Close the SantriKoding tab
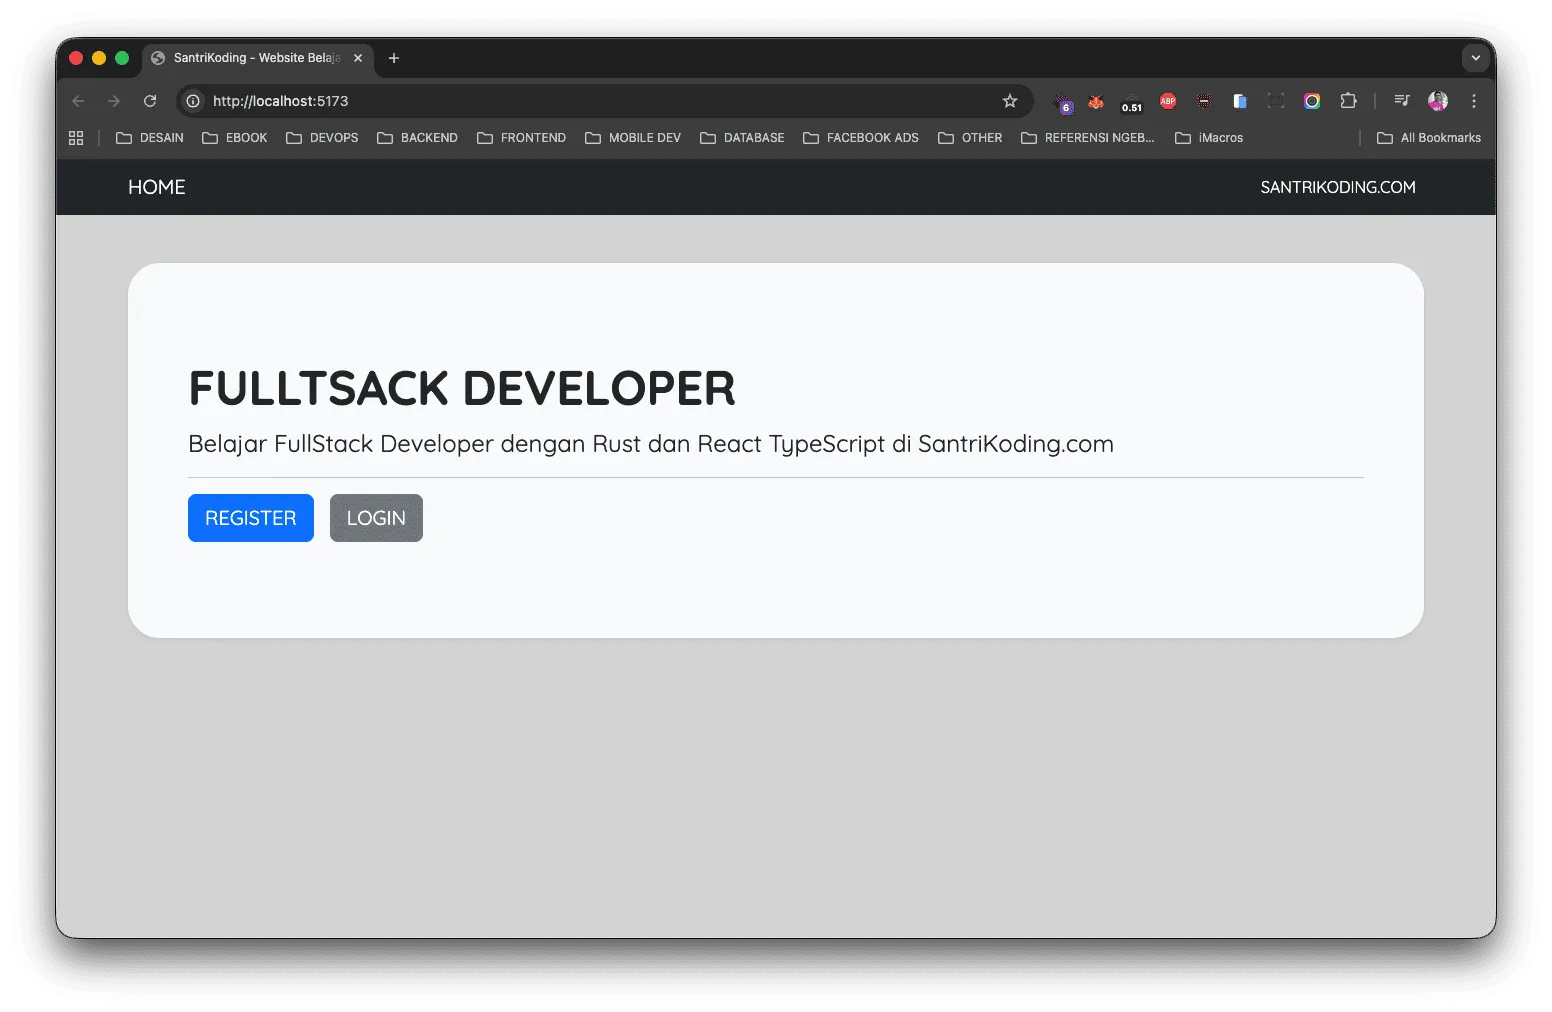The height and width of the screenshot is (1012, 1552). point(358,58)
